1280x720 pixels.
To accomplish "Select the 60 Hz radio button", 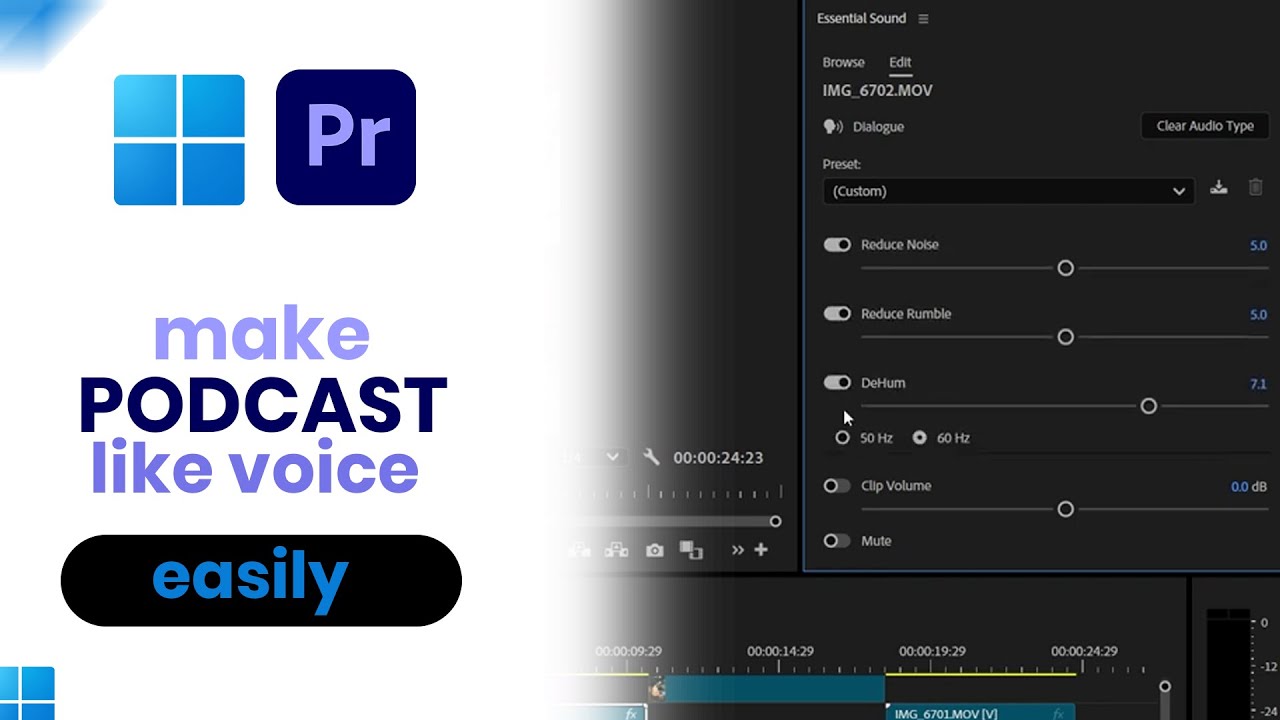I will 919,438.
